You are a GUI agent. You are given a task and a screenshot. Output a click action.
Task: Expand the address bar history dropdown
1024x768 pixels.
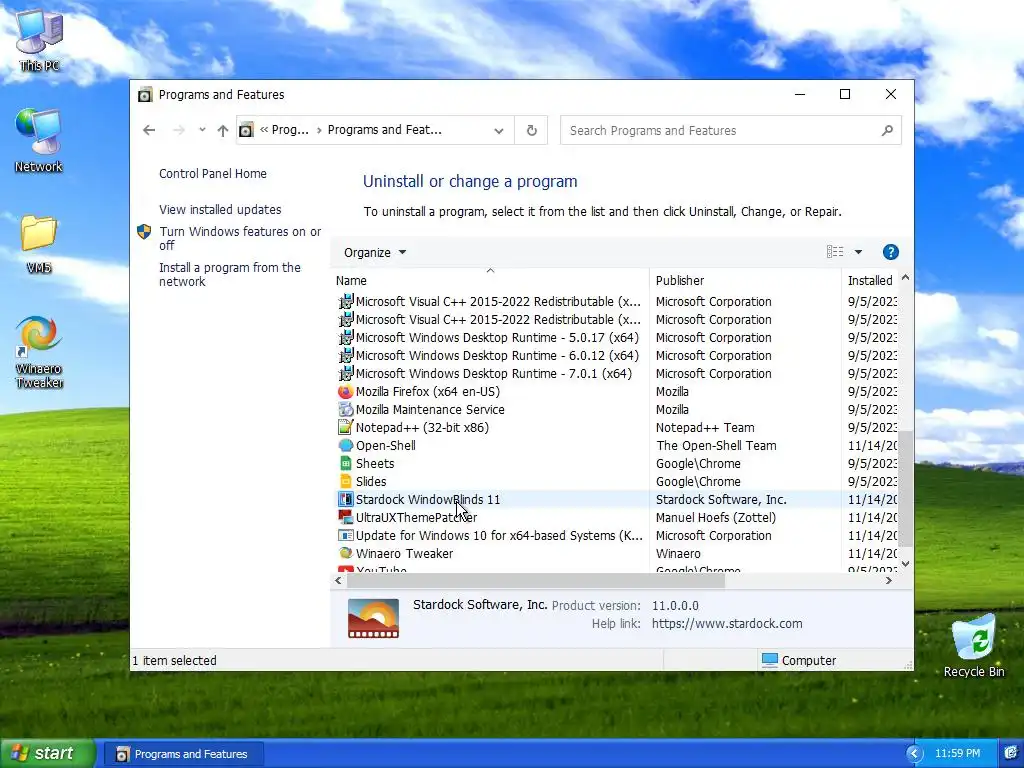click(x=499, y=131)
